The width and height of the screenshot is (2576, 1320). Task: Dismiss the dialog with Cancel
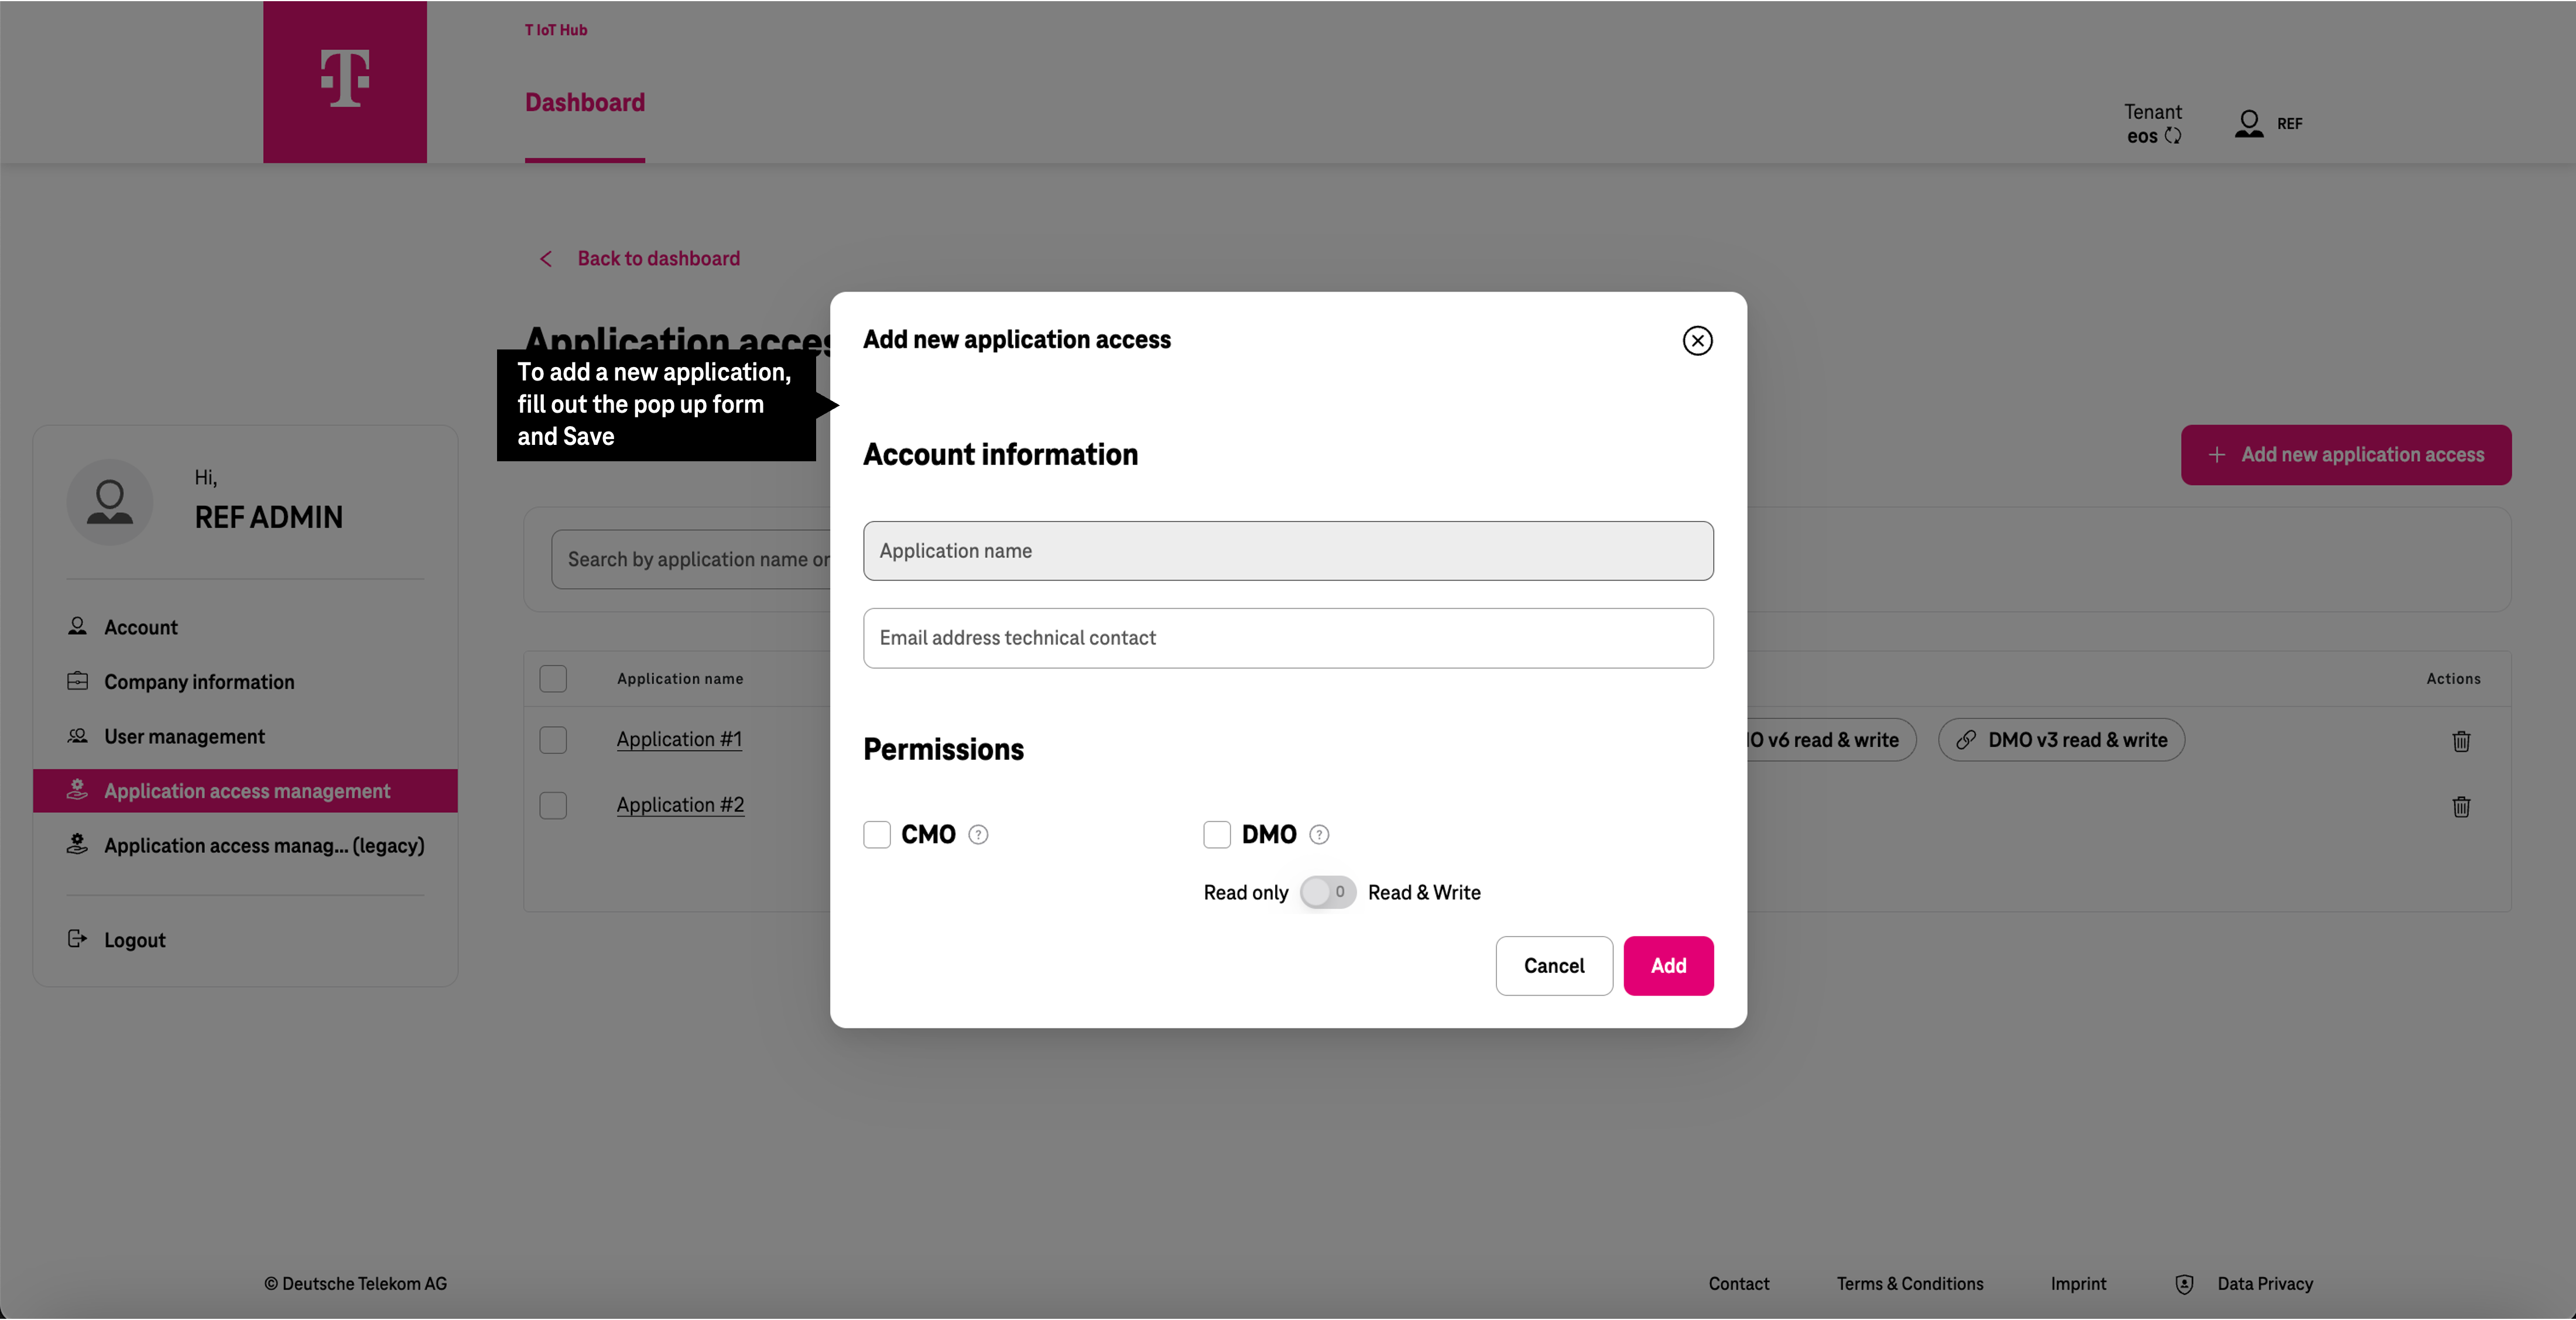coord(1553,965)
